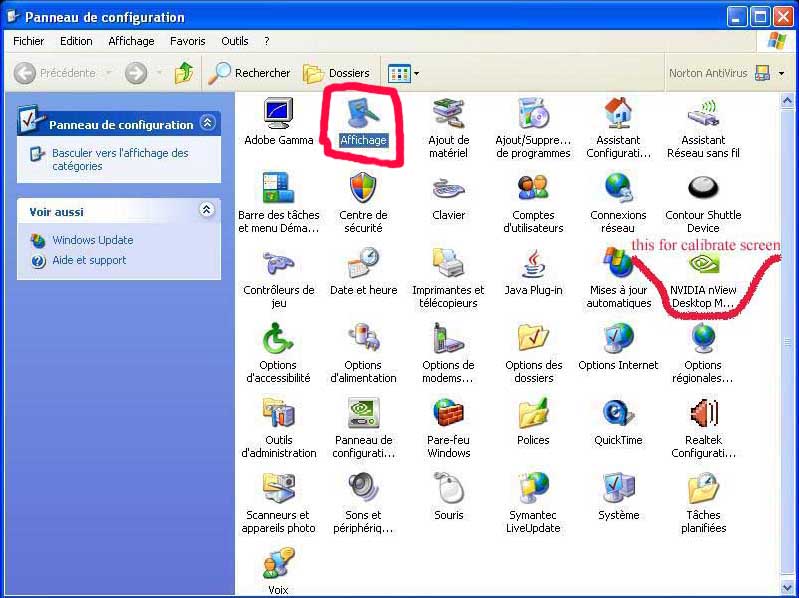Open Voix speech settings icon
The width and height of the screenshot is (799, 598).
[278, 571]
